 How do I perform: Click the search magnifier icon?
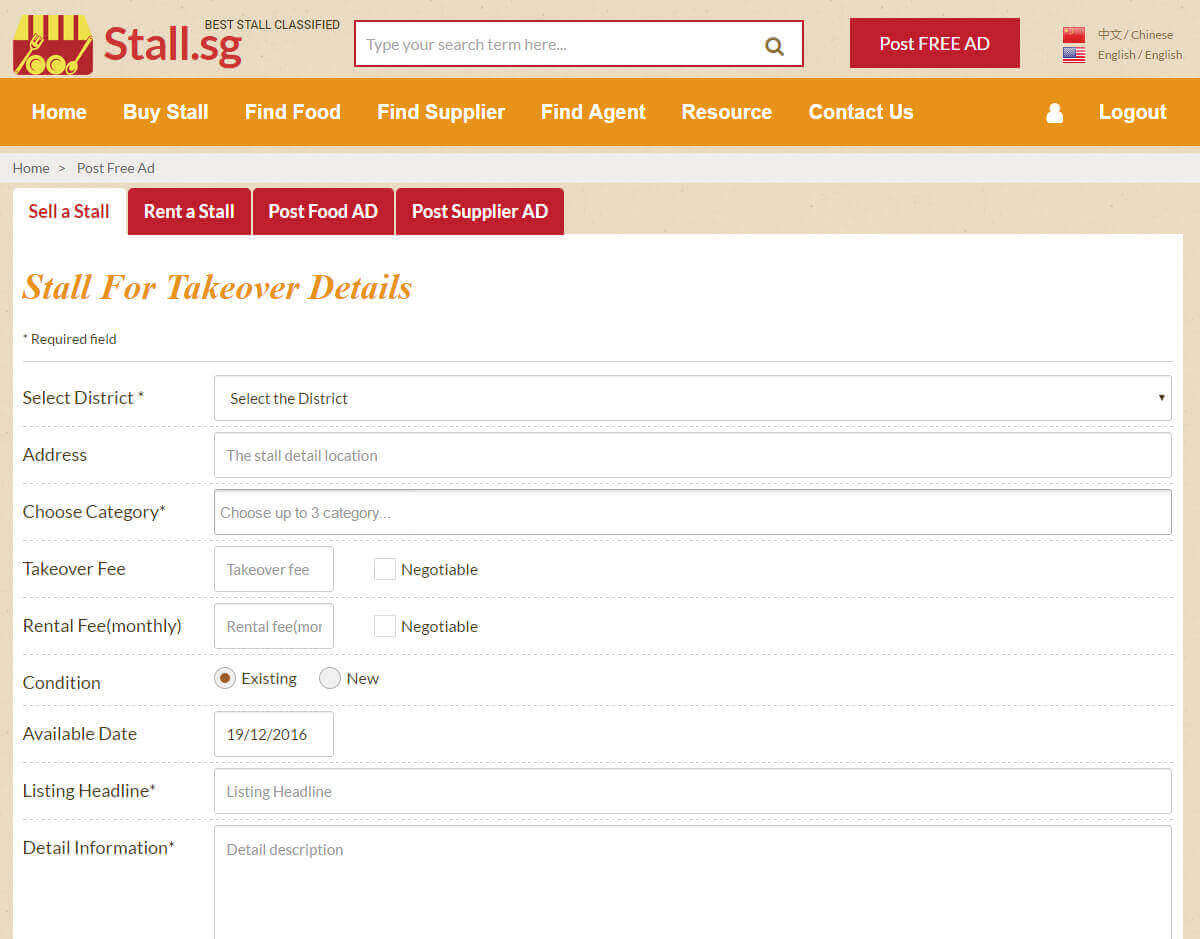[774, 46]
